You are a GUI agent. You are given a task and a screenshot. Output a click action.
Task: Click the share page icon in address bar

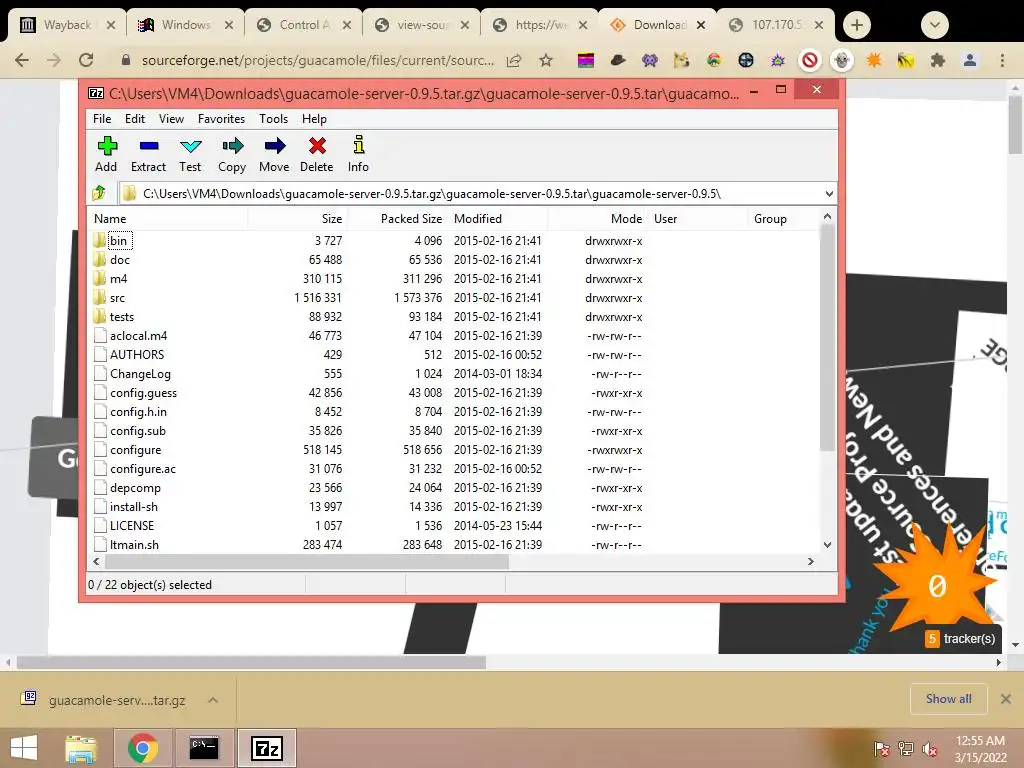[514, 61]
